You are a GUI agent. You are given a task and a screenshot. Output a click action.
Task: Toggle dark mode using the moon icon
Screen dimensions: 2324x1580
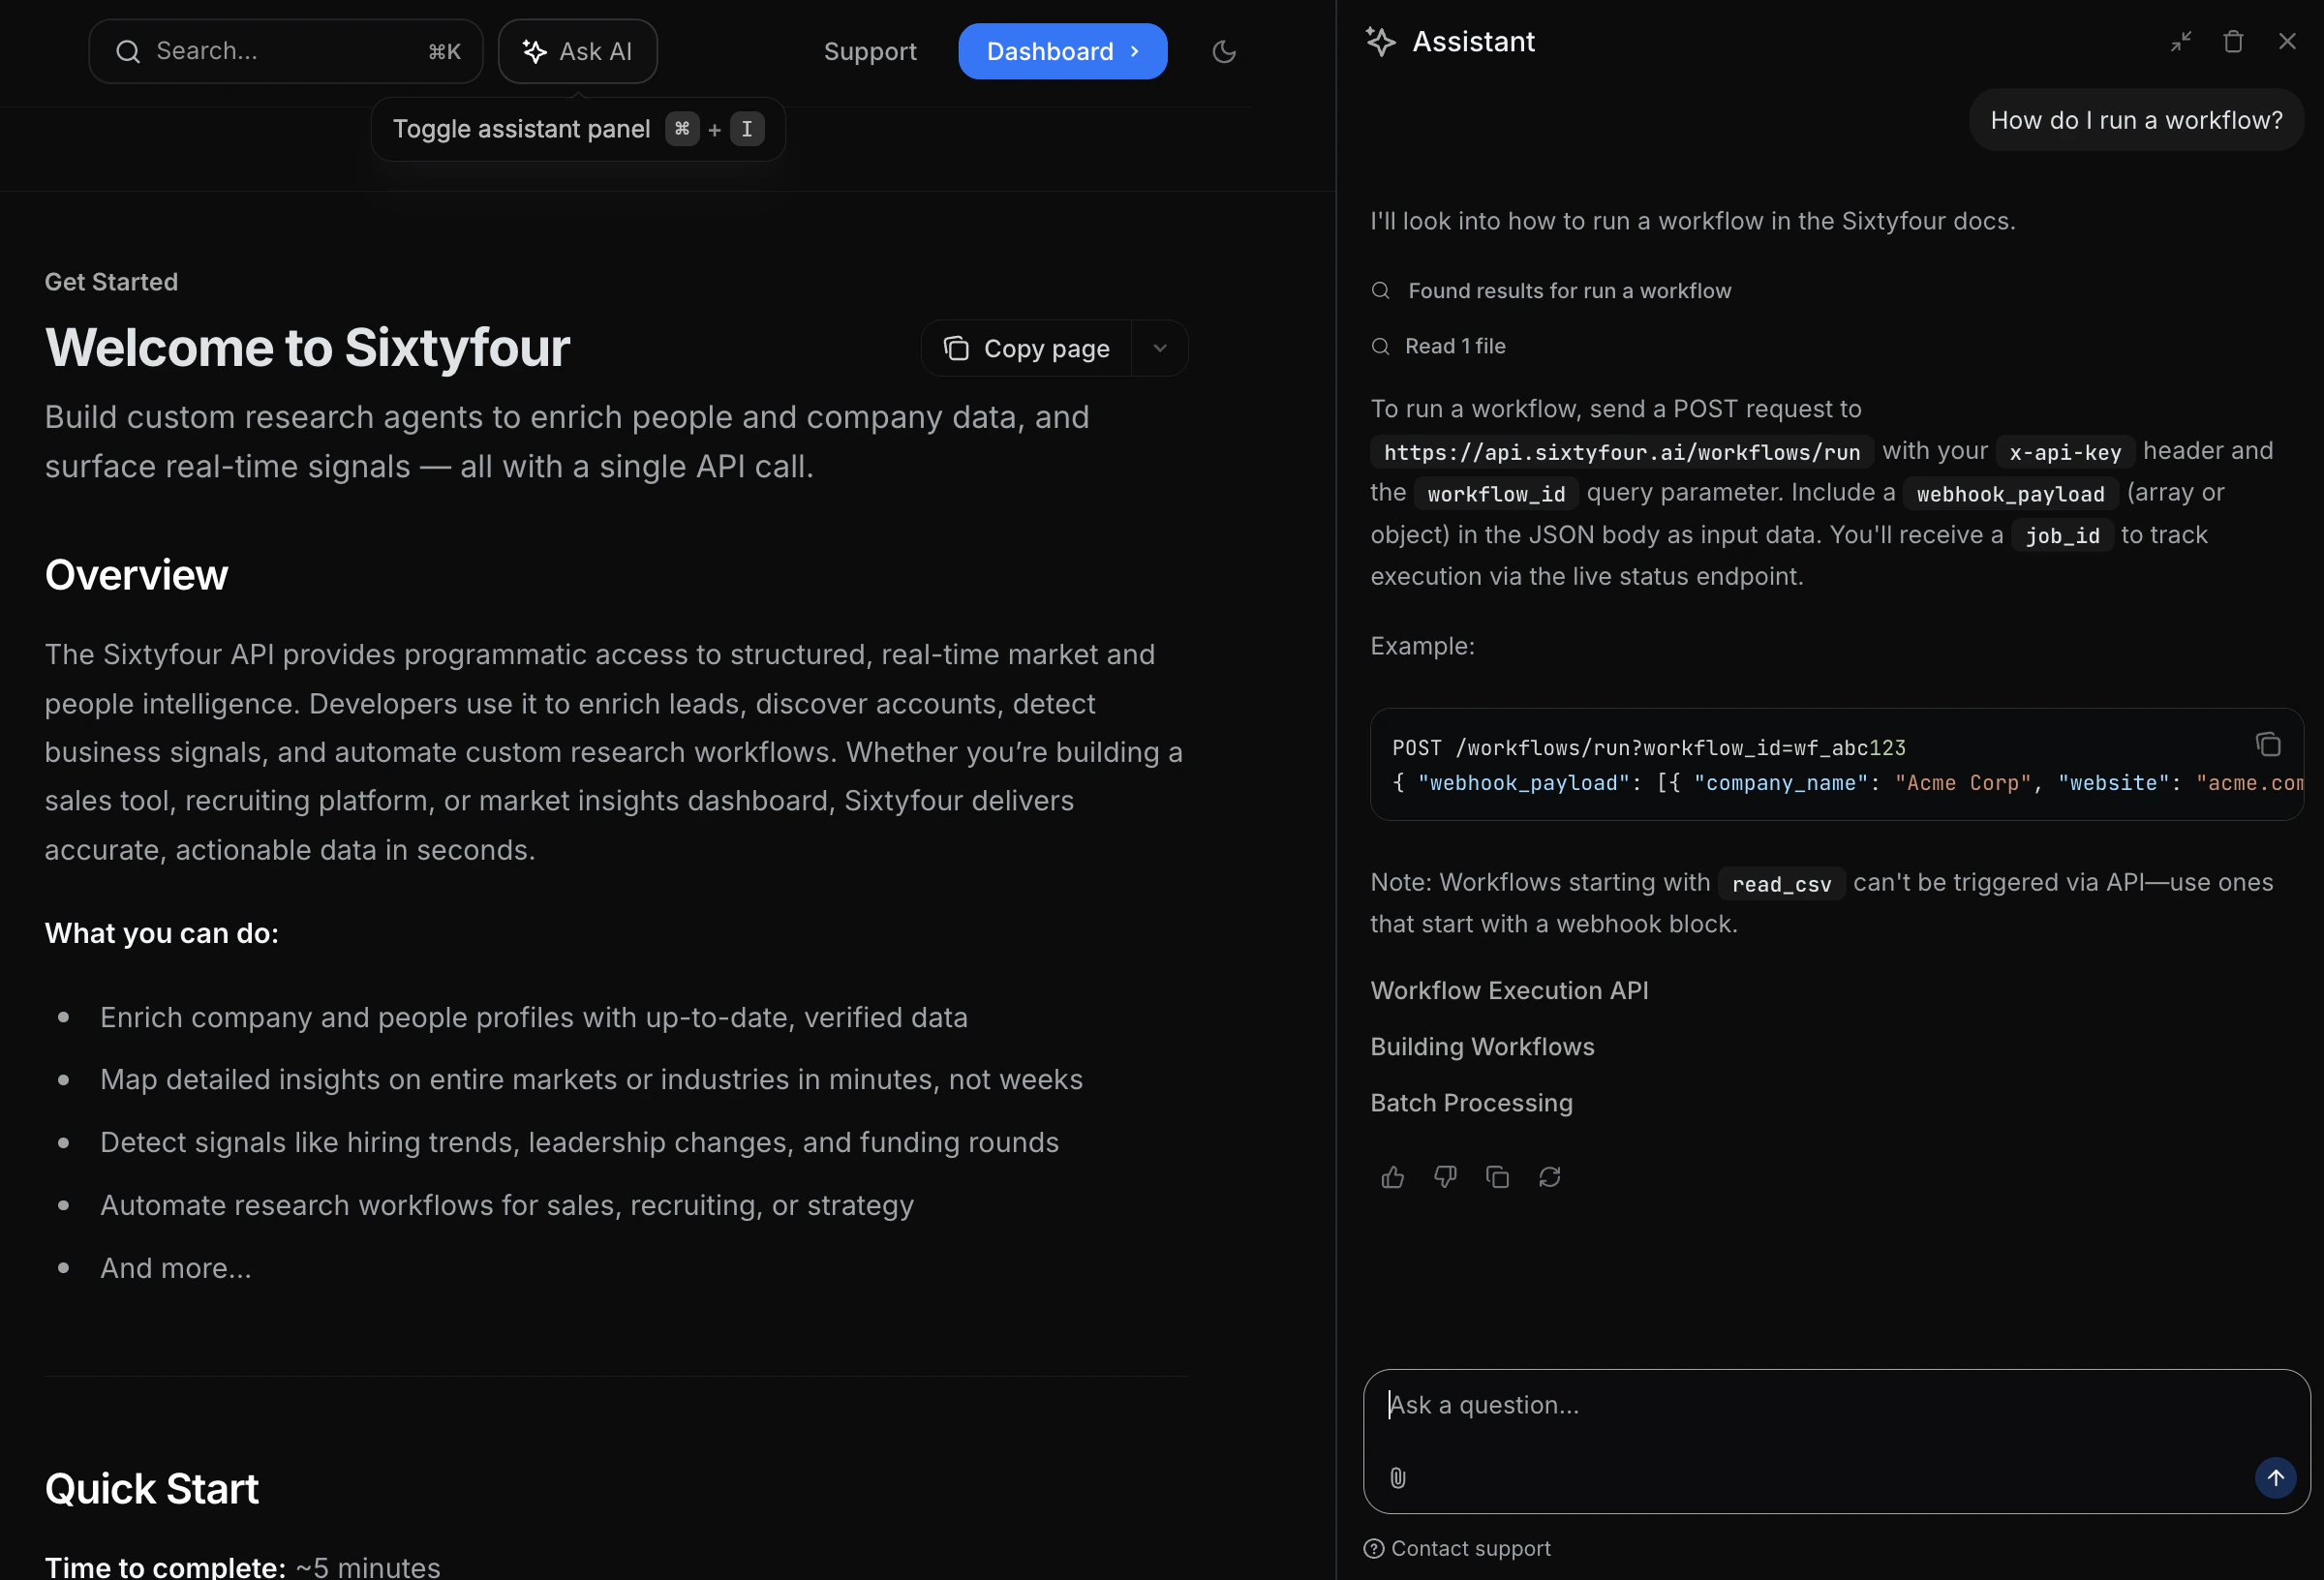tap(1224, 51)
